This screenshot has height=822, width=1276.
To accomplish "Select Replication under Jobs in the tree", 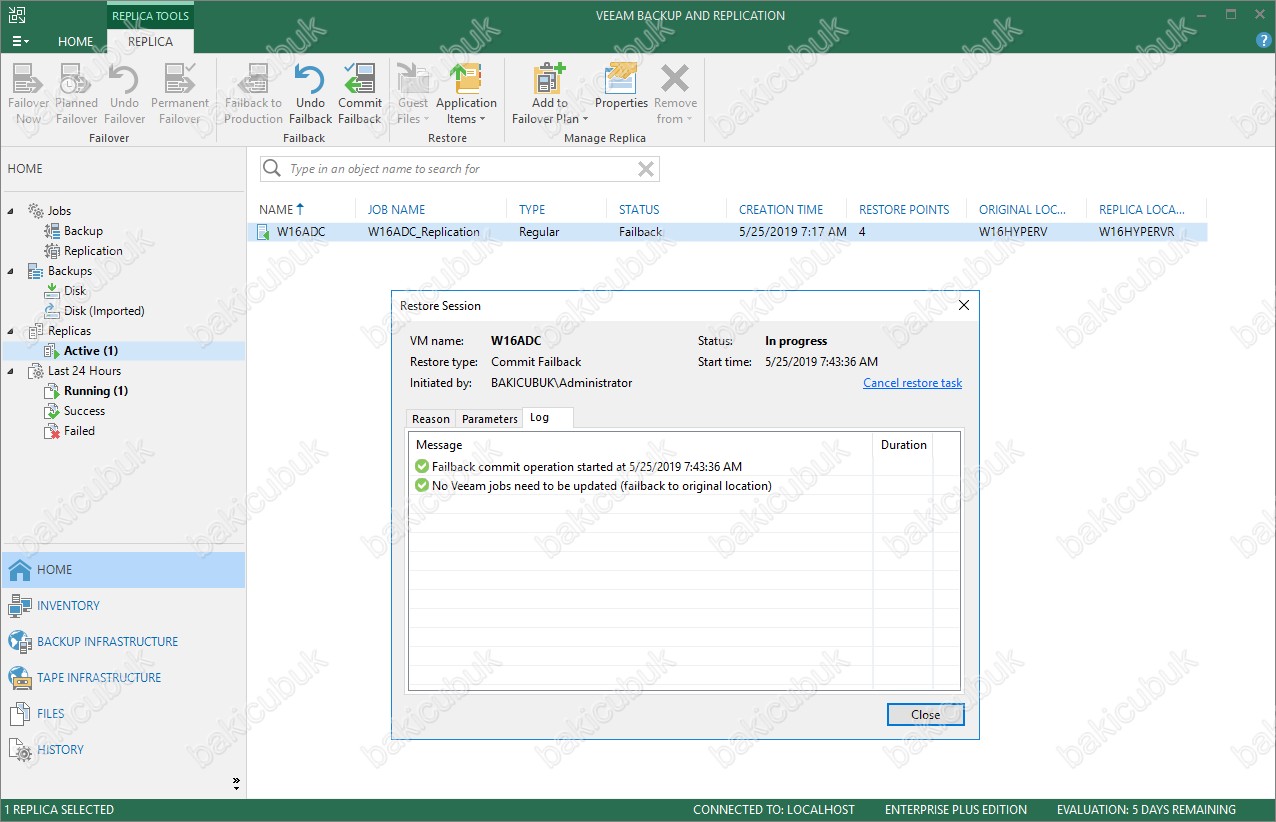I will click(93, 251).
